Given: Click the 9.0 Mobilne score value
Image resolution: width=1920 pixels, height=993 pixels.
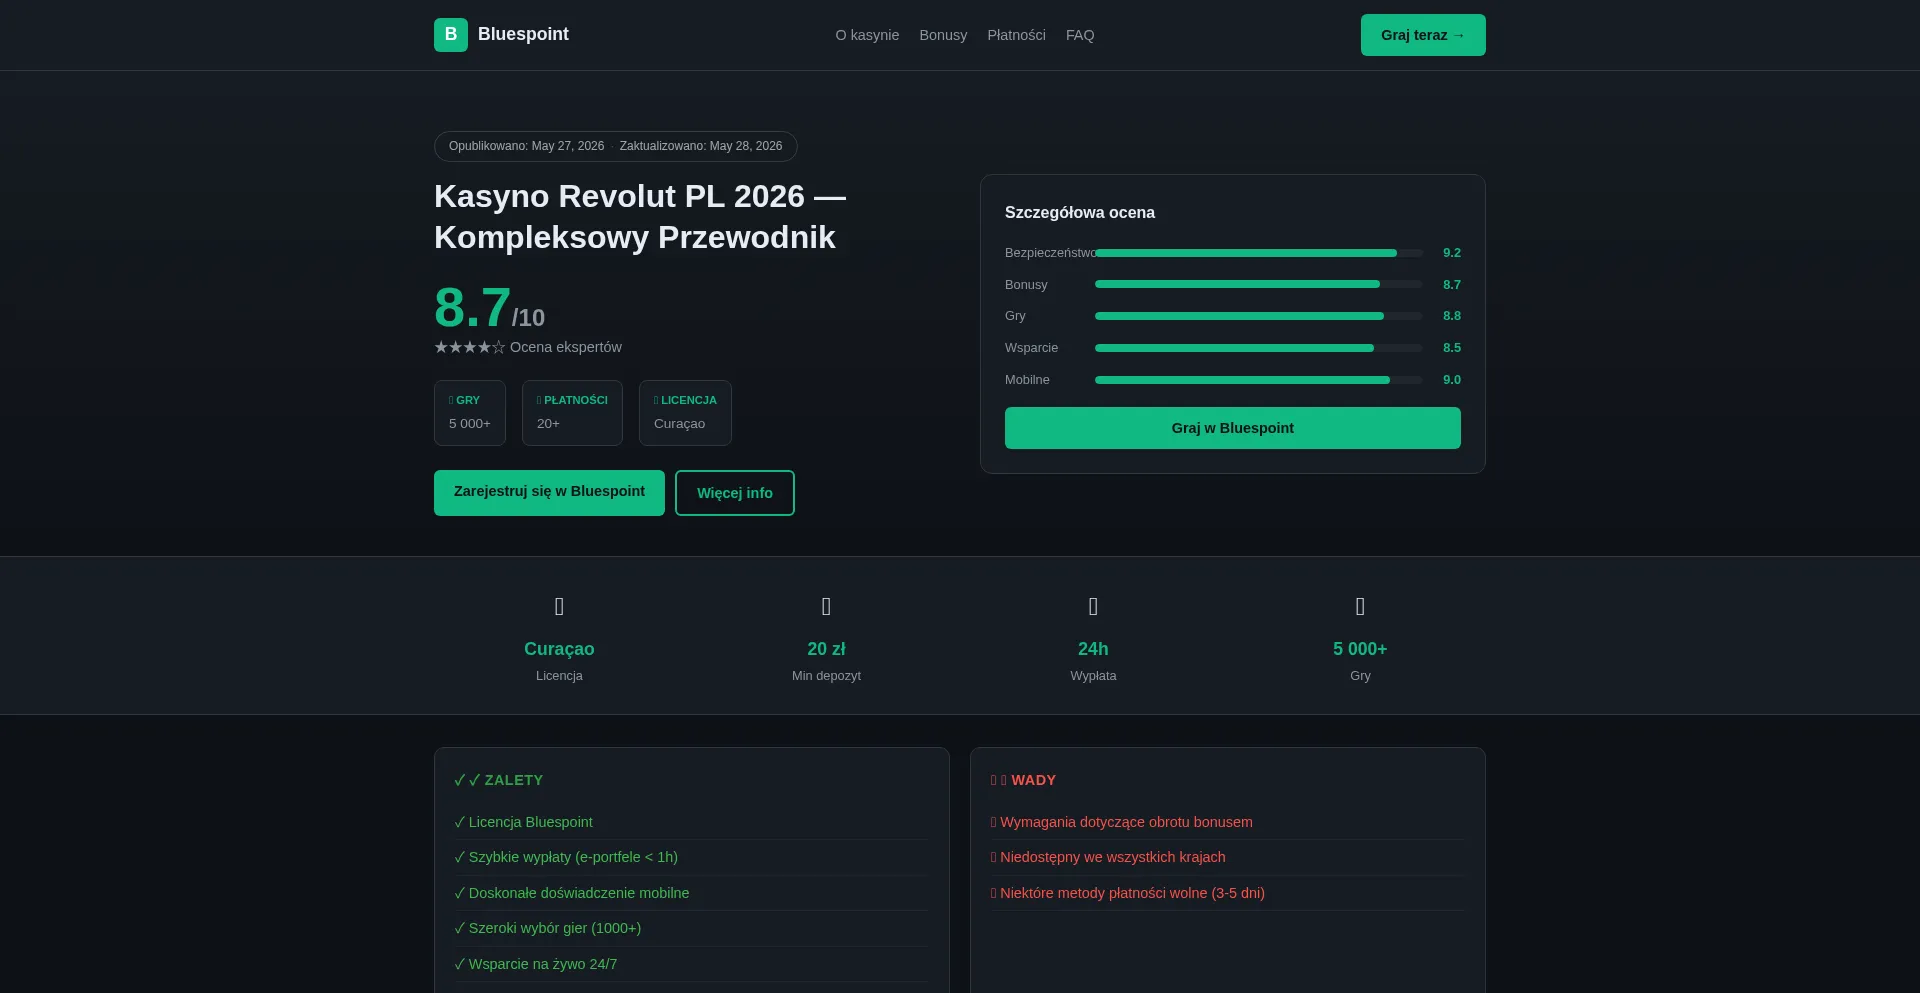Looking at the screenshot, I should click(x=1452, y=380).
